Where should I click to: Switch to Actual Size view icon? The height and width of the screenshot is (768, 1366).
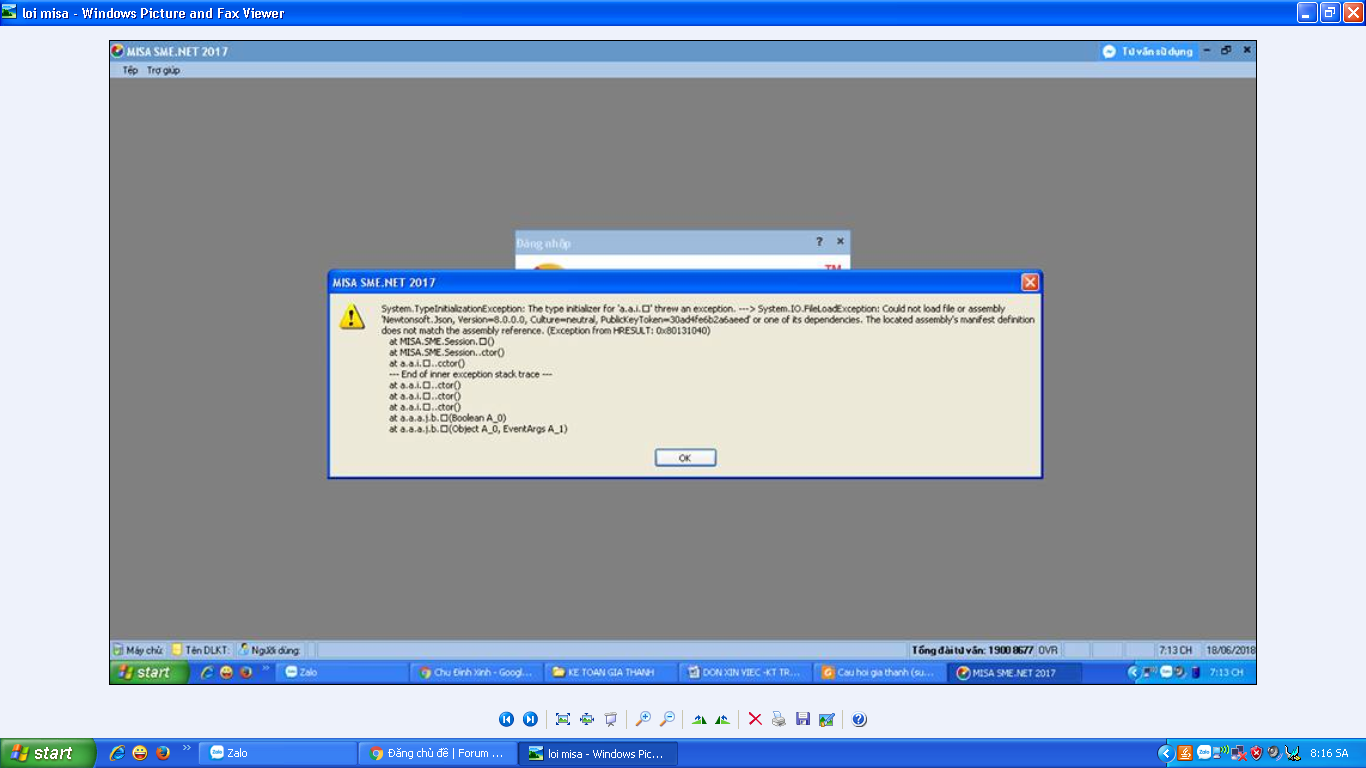[x=586, y=719]
